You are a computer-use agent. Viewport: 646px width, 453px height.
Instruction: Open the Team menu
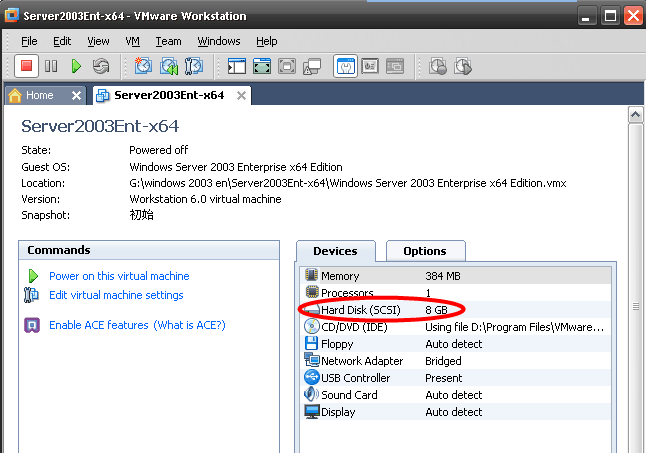[x=168, y=41]
